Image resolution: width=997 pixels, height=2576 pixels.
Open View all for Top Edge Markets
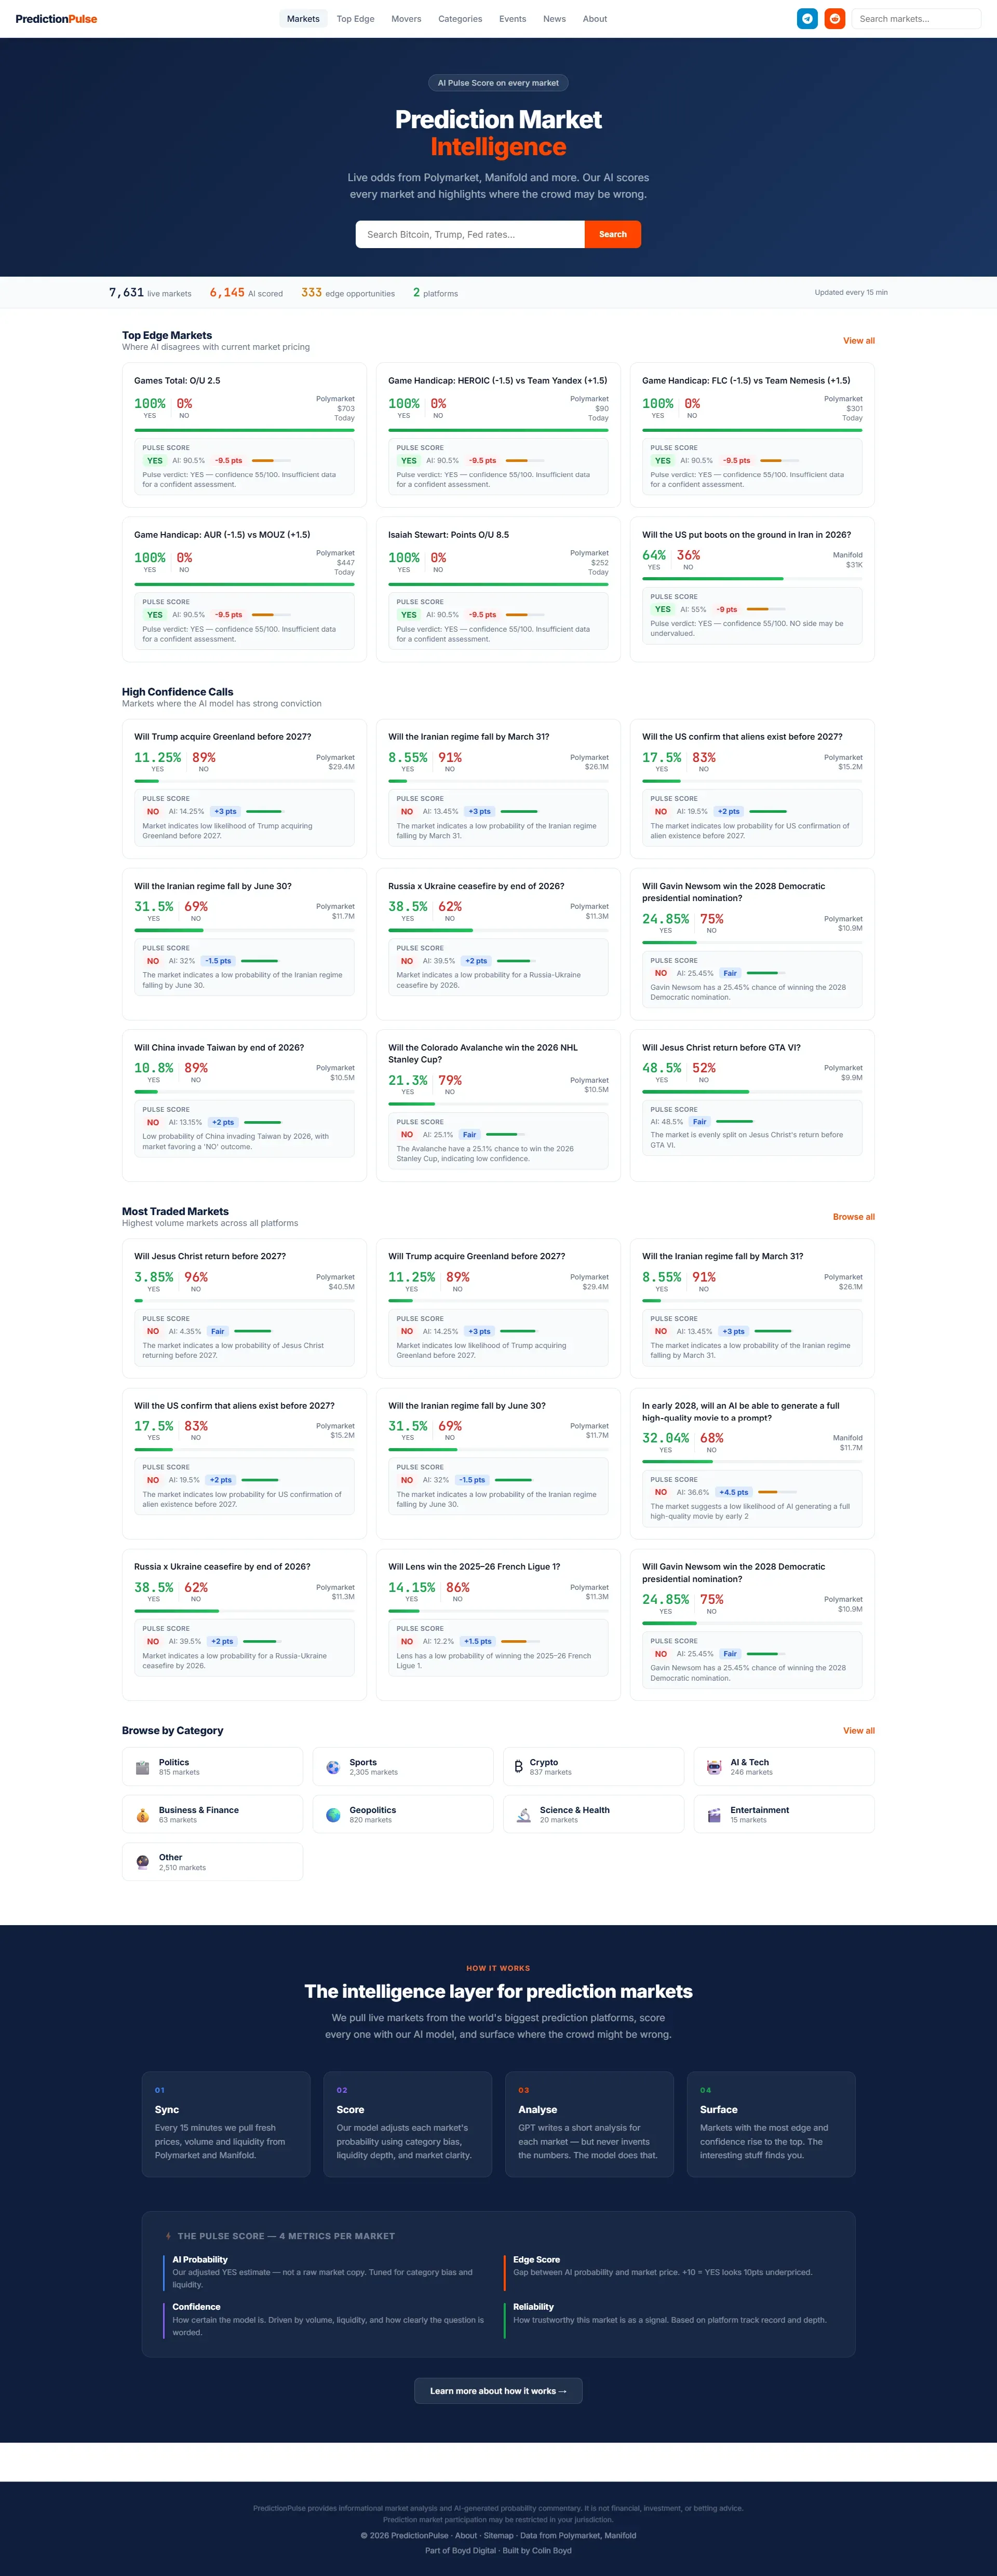[x=858, y=341]
